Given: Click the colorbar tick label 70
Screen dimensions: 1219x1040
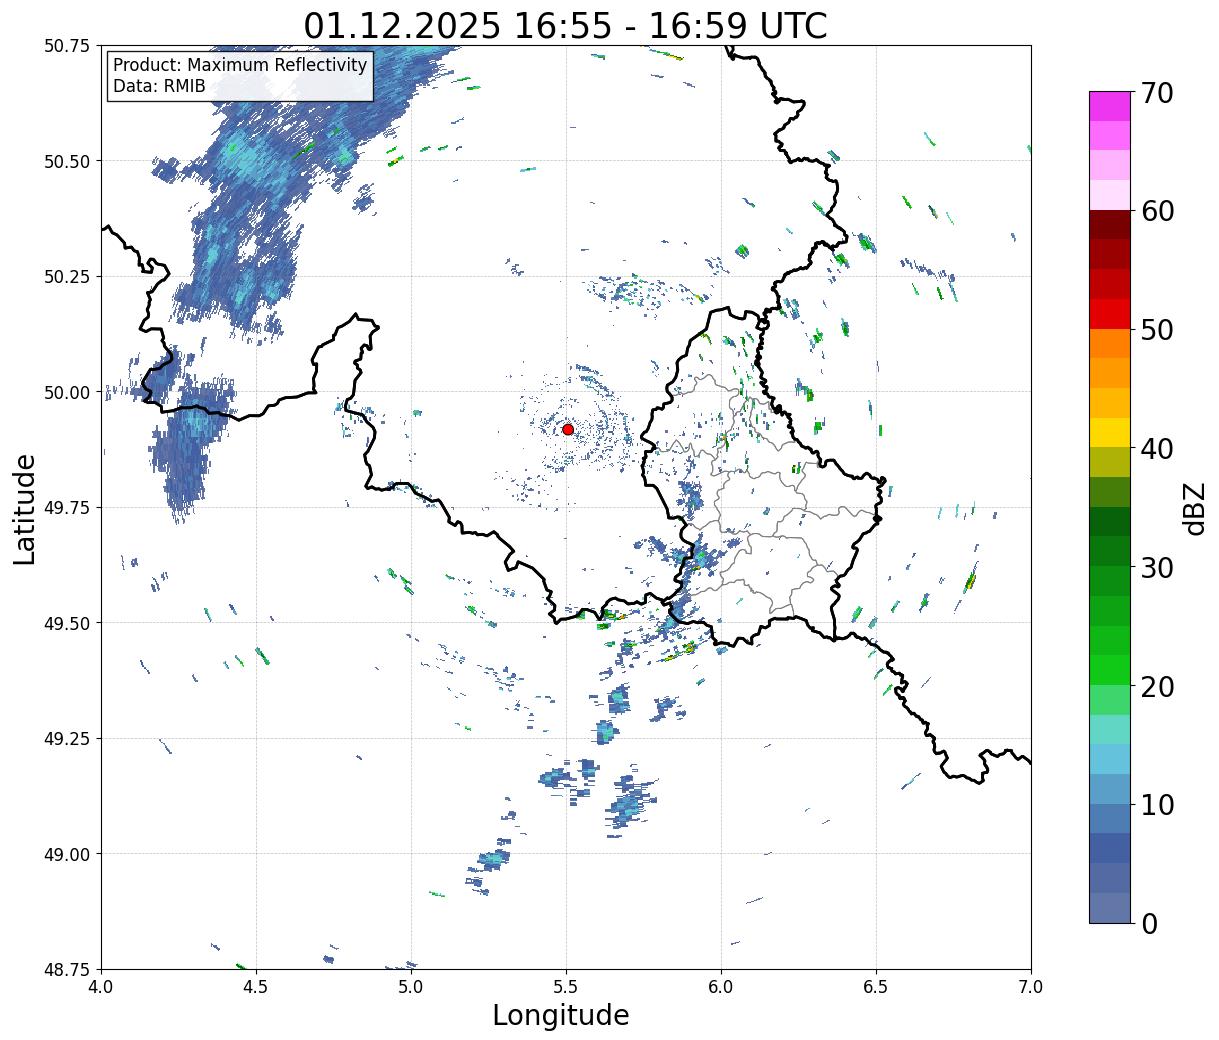Looking at the screenshot, I should [x=1156, y=93].
